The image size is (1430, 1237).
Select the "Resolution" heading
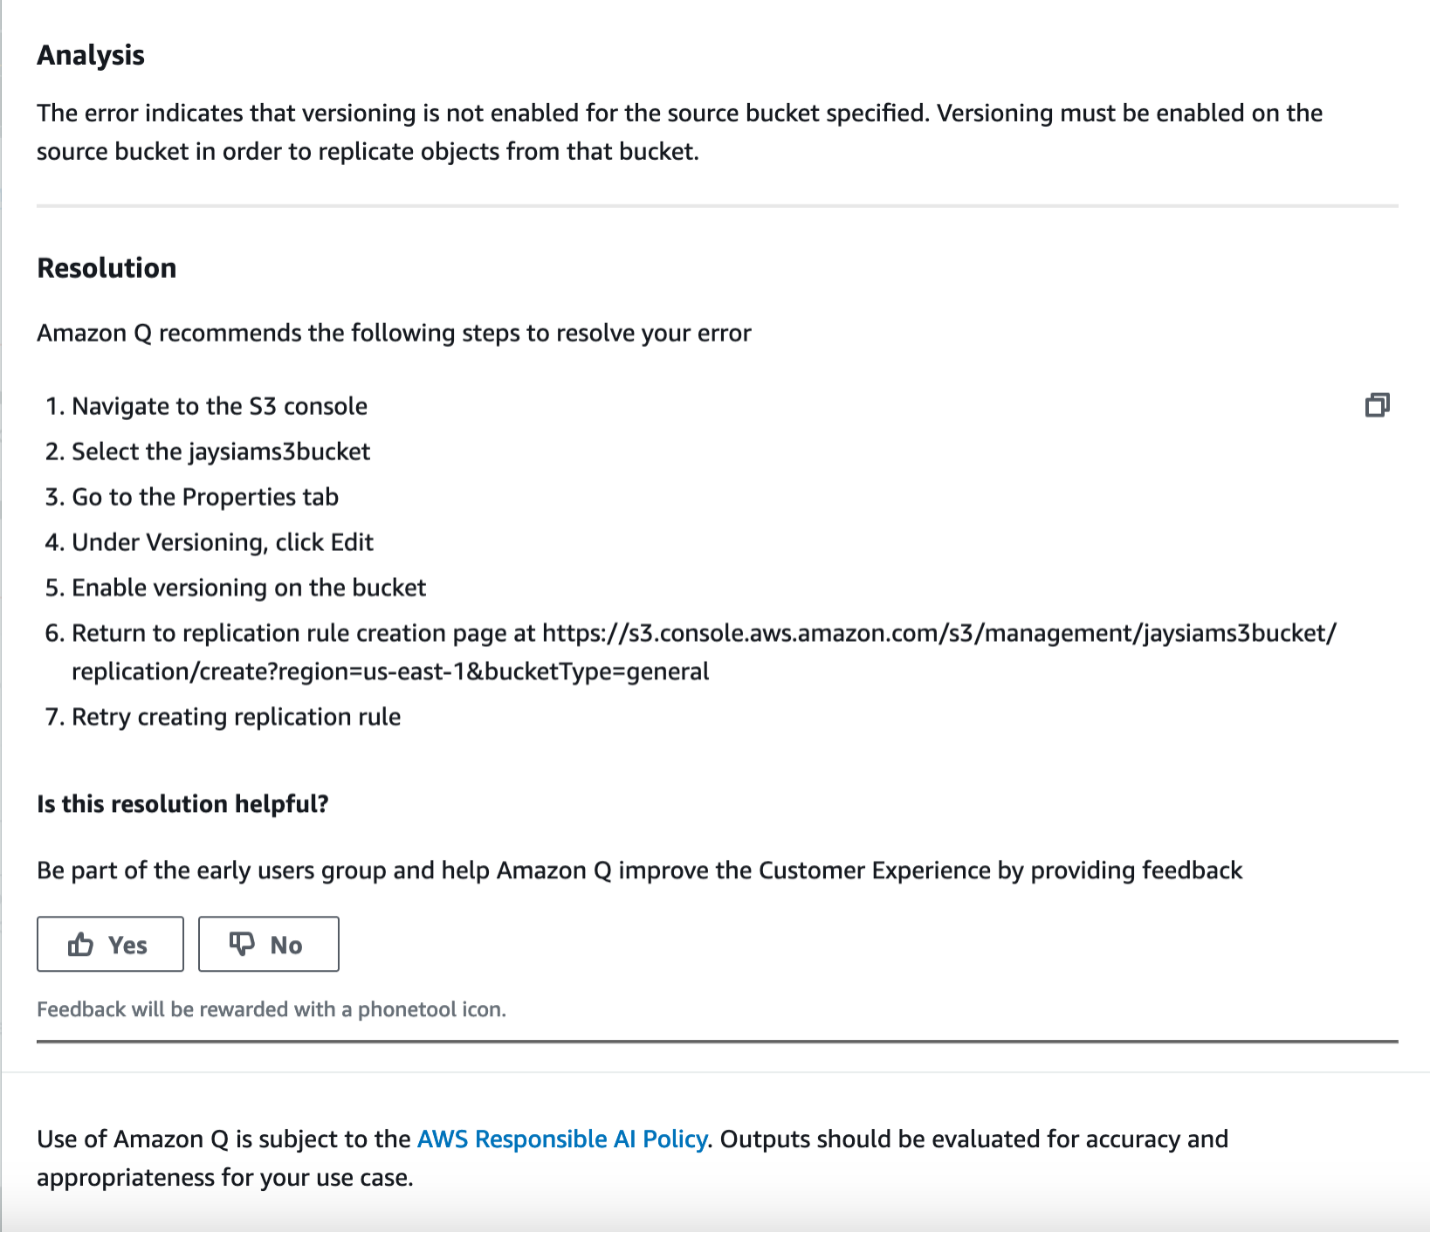click(x=106, y=267)
